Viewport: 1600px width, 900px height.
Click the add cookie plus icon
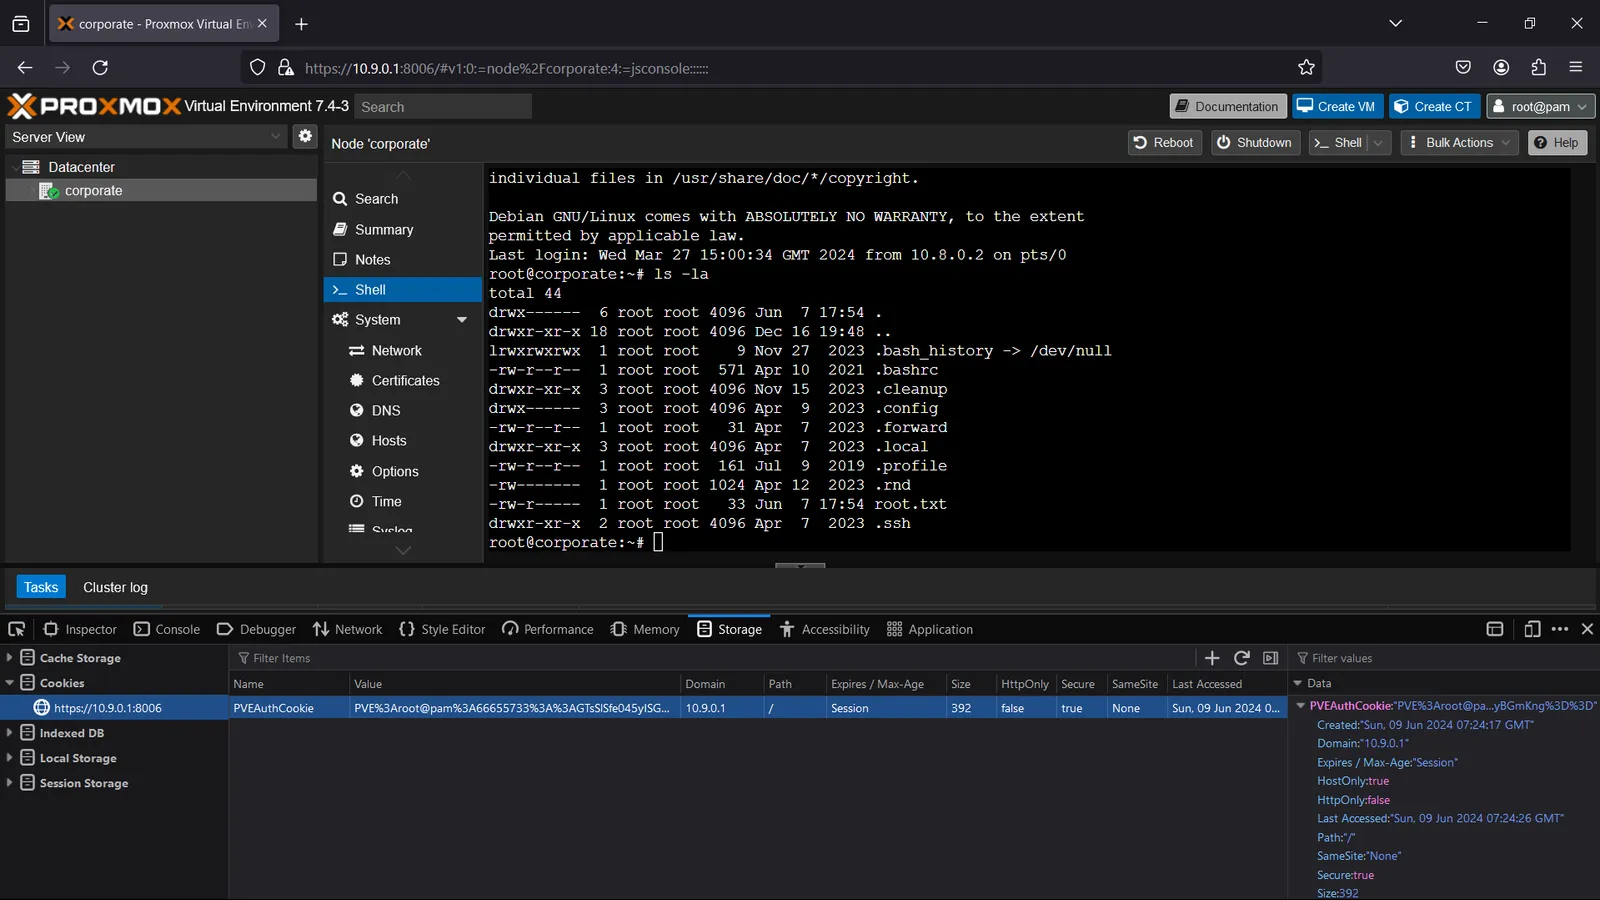click(1212, 658)
